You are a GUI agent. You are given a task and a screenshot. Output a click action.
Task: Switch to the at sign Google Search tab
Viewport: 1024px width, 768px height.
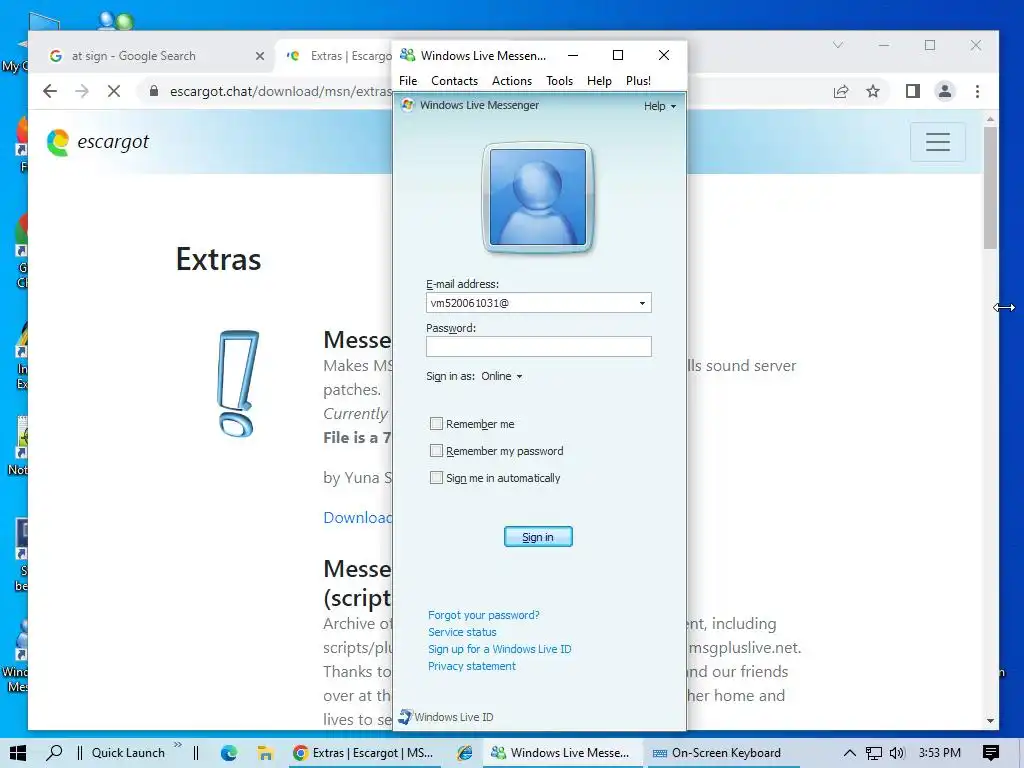click(133, 56)
